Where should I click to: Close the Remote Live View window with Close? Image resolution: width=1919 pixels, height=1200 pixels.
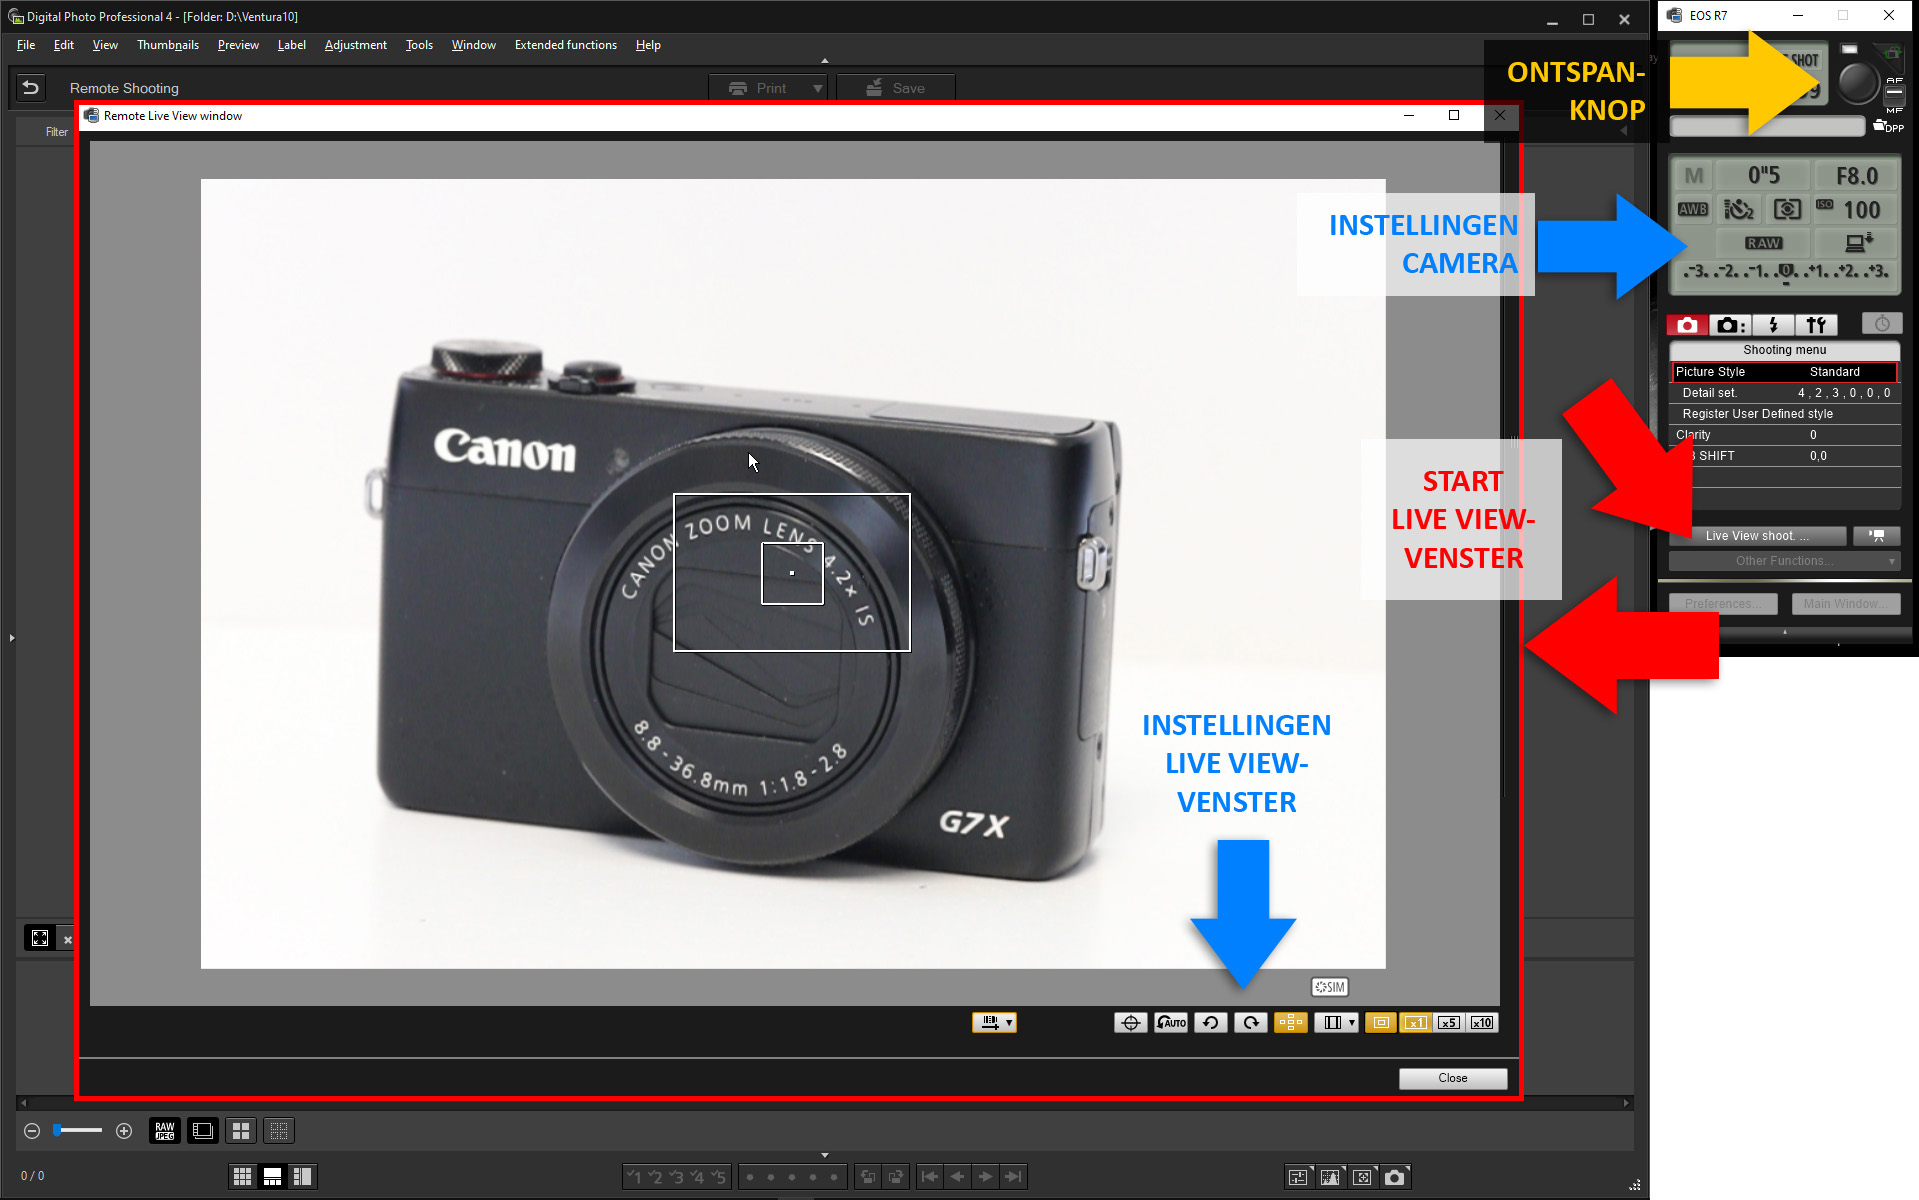point(1452,1078)
